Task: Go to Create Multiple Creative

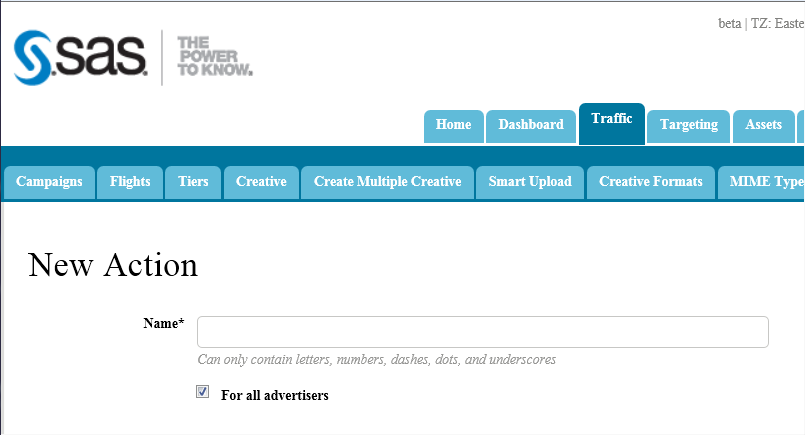Action: 387,182
